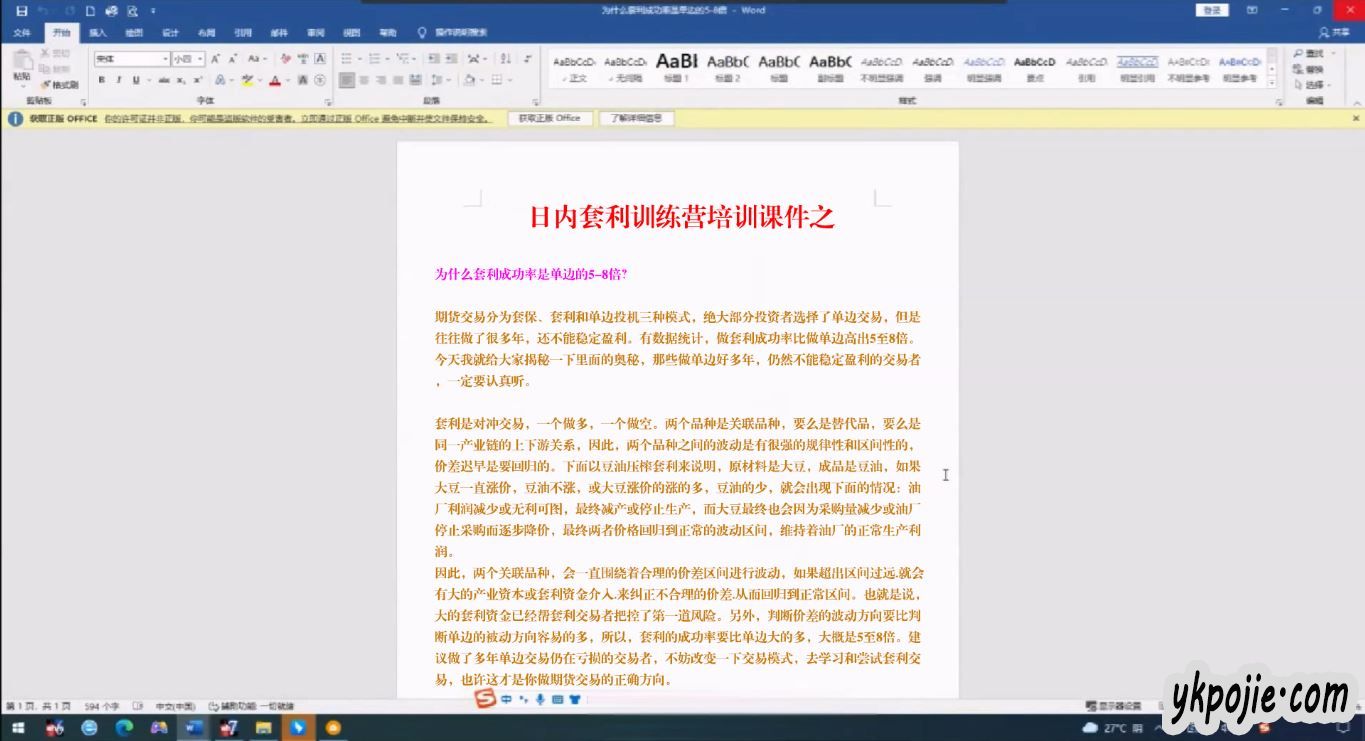Expand the styles gallery list
The image size is (1365, 741).
click(x=1273, y=84)
